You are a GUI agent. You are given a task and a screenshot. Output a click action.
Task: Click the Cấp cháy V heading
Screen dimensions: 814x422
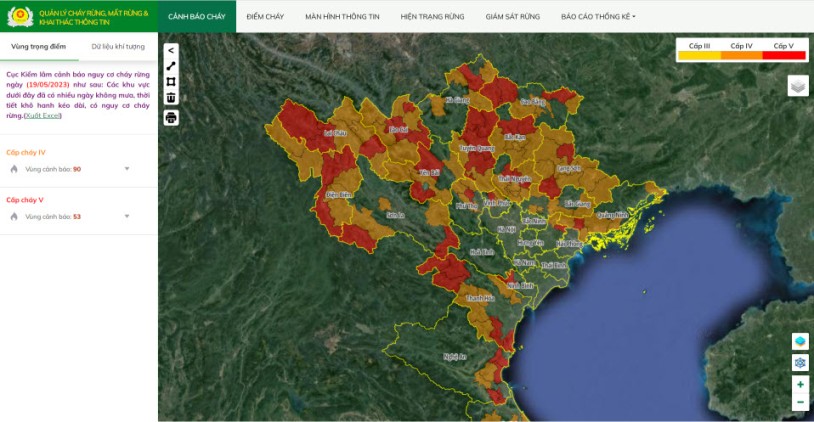(25, 200)
